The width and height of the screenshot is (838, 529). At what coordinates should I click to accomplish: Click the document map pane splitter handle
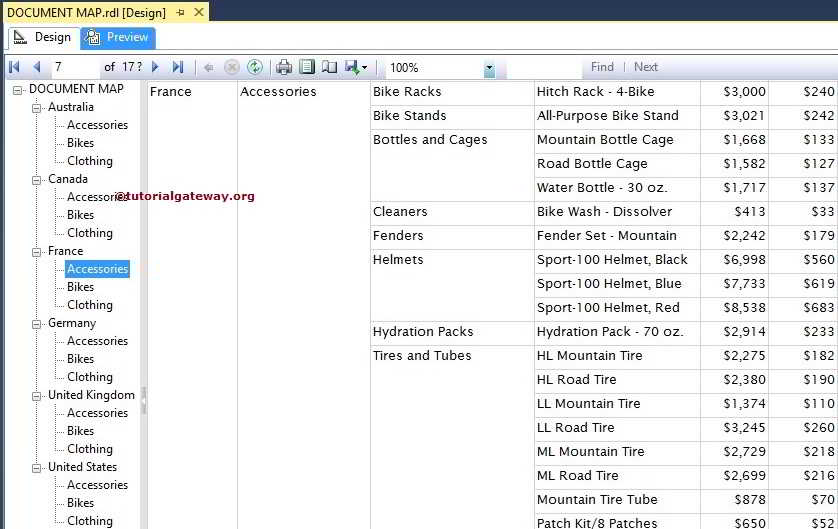tap(143, 401)
